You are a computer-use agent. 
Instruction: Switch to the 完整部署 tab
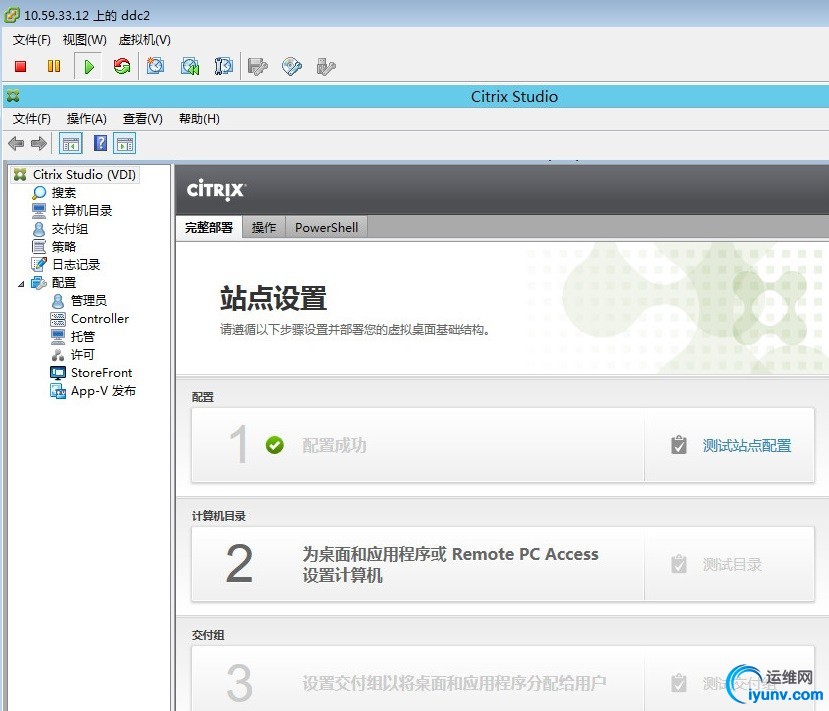coord(209,228)
